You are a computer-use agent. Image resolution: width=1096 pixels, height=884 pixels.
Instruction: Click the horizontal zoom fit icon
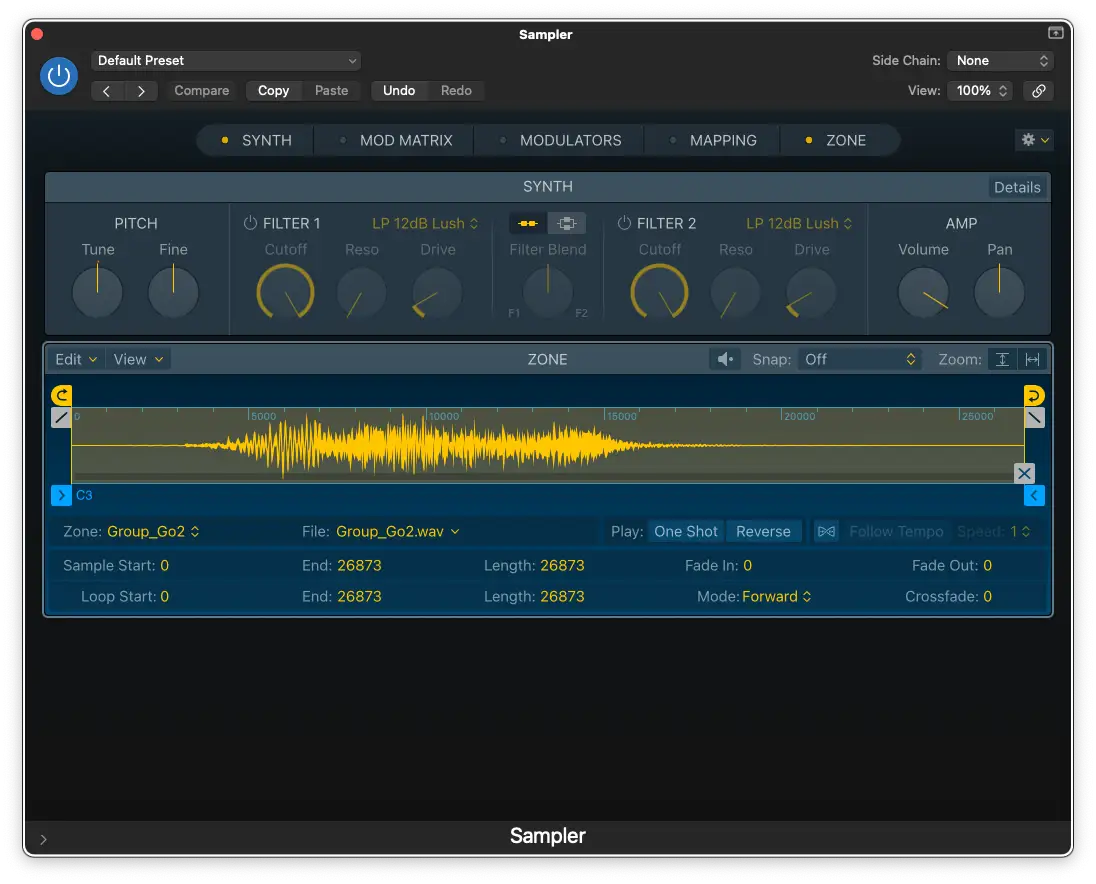pos(1032,359)
